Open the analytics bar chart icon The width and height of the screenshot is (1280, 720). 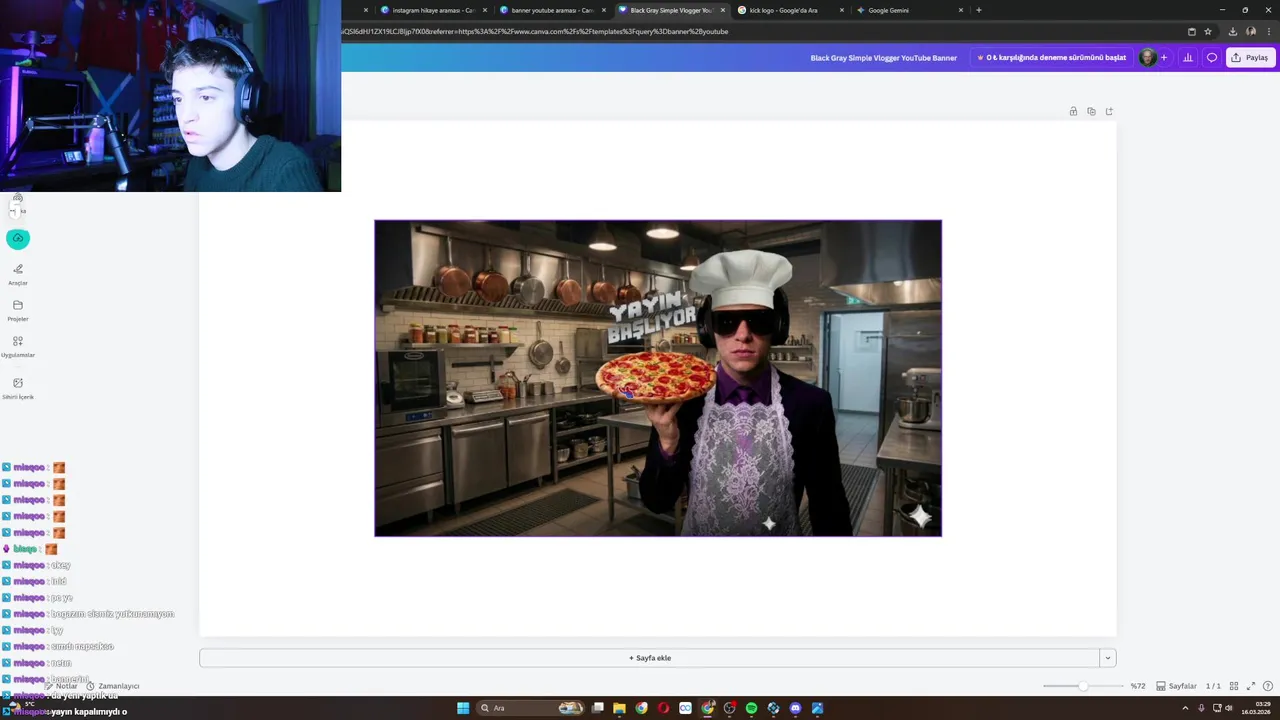coord(1188,57)
